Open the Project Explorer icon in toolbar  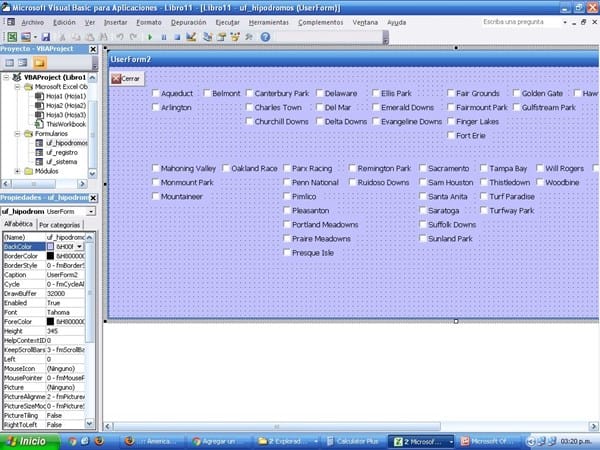coord(208,37)
